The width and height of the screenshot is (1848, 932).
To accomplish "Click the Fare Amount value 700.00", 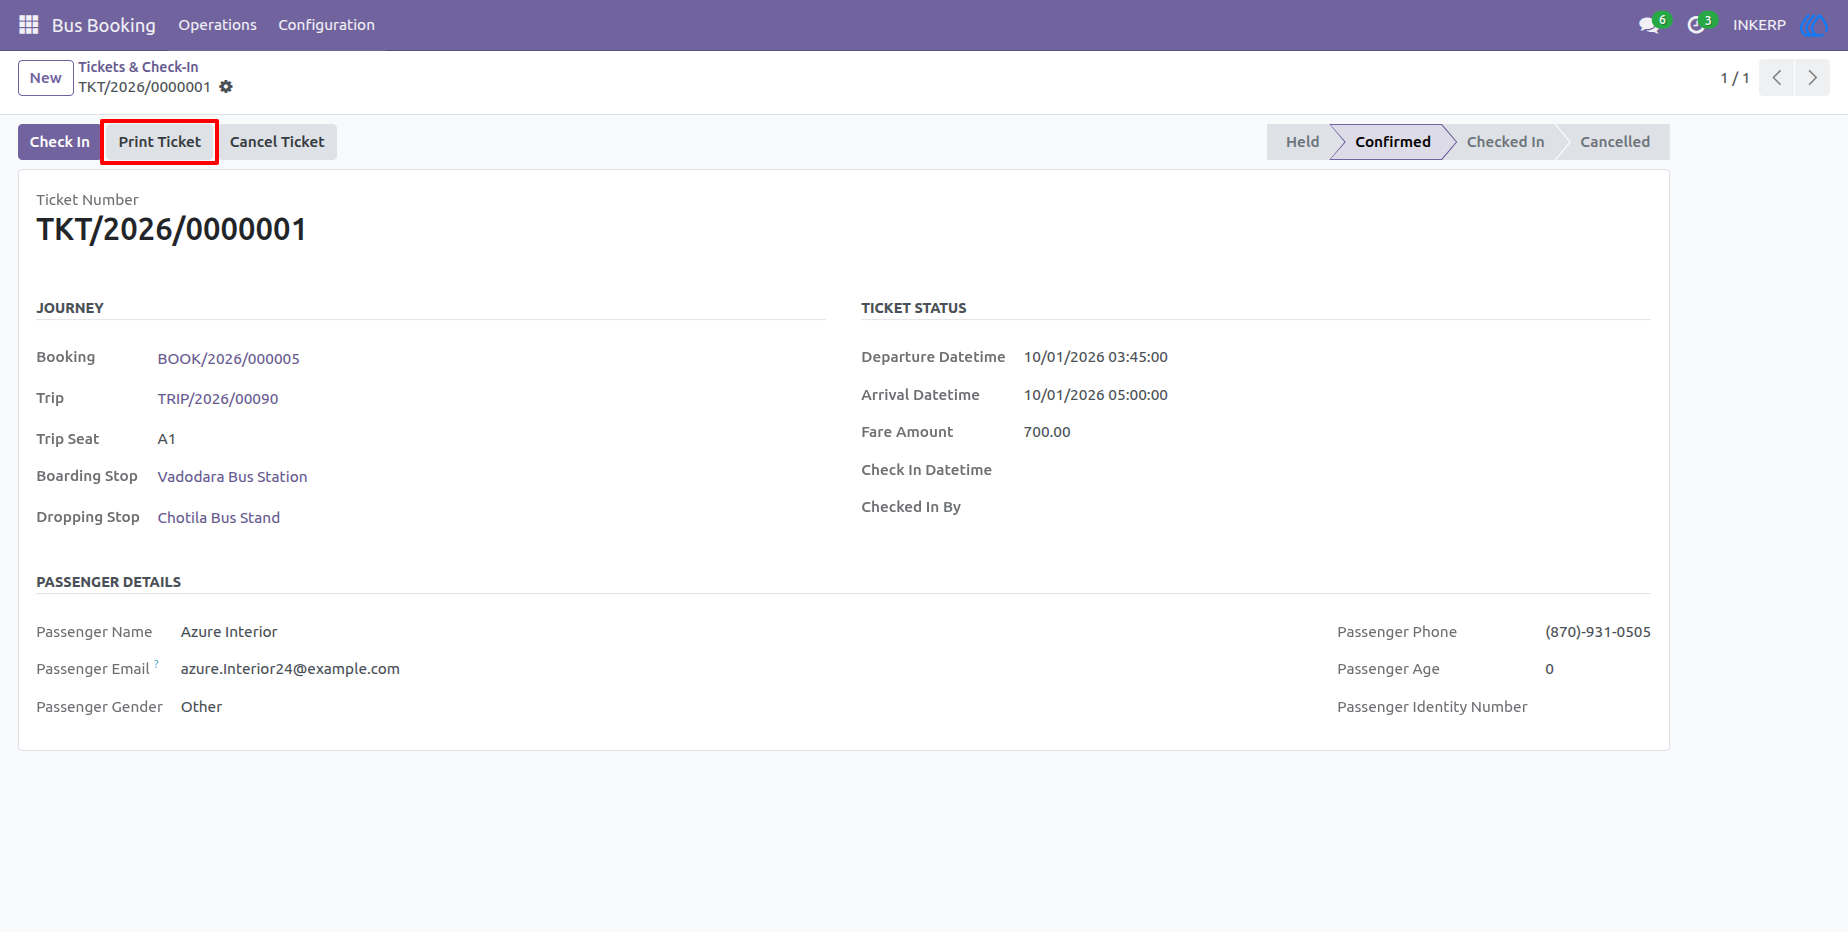I will tap(1047, 432).
